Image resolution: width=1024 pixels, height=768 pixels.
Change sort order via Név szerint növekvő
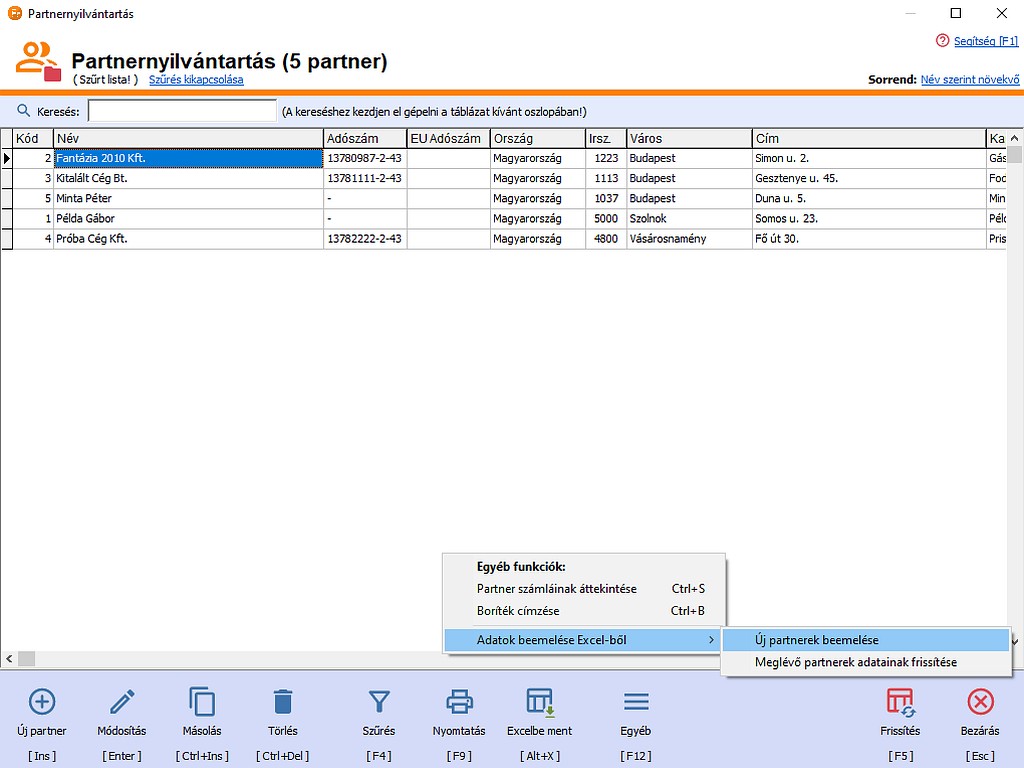(x=969, y=80)
